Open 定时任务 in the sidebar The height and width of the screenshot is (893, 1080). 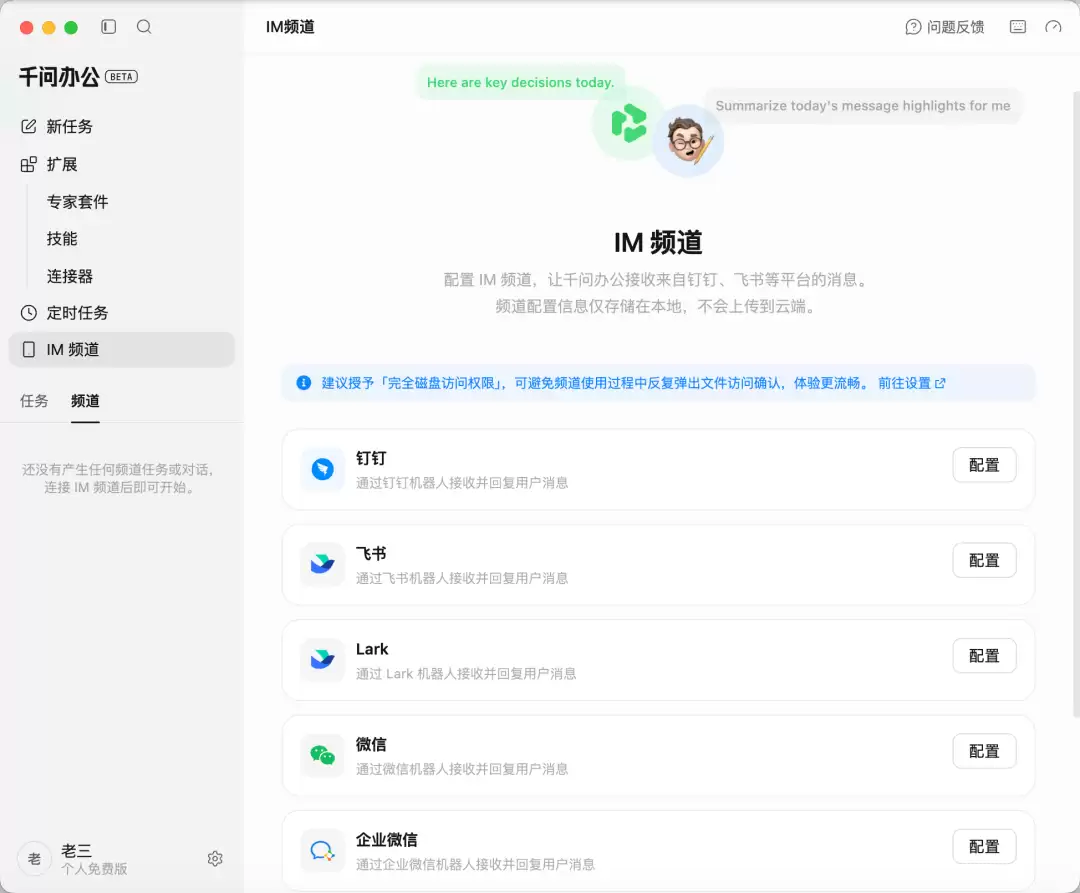click(x=77, y=313)
